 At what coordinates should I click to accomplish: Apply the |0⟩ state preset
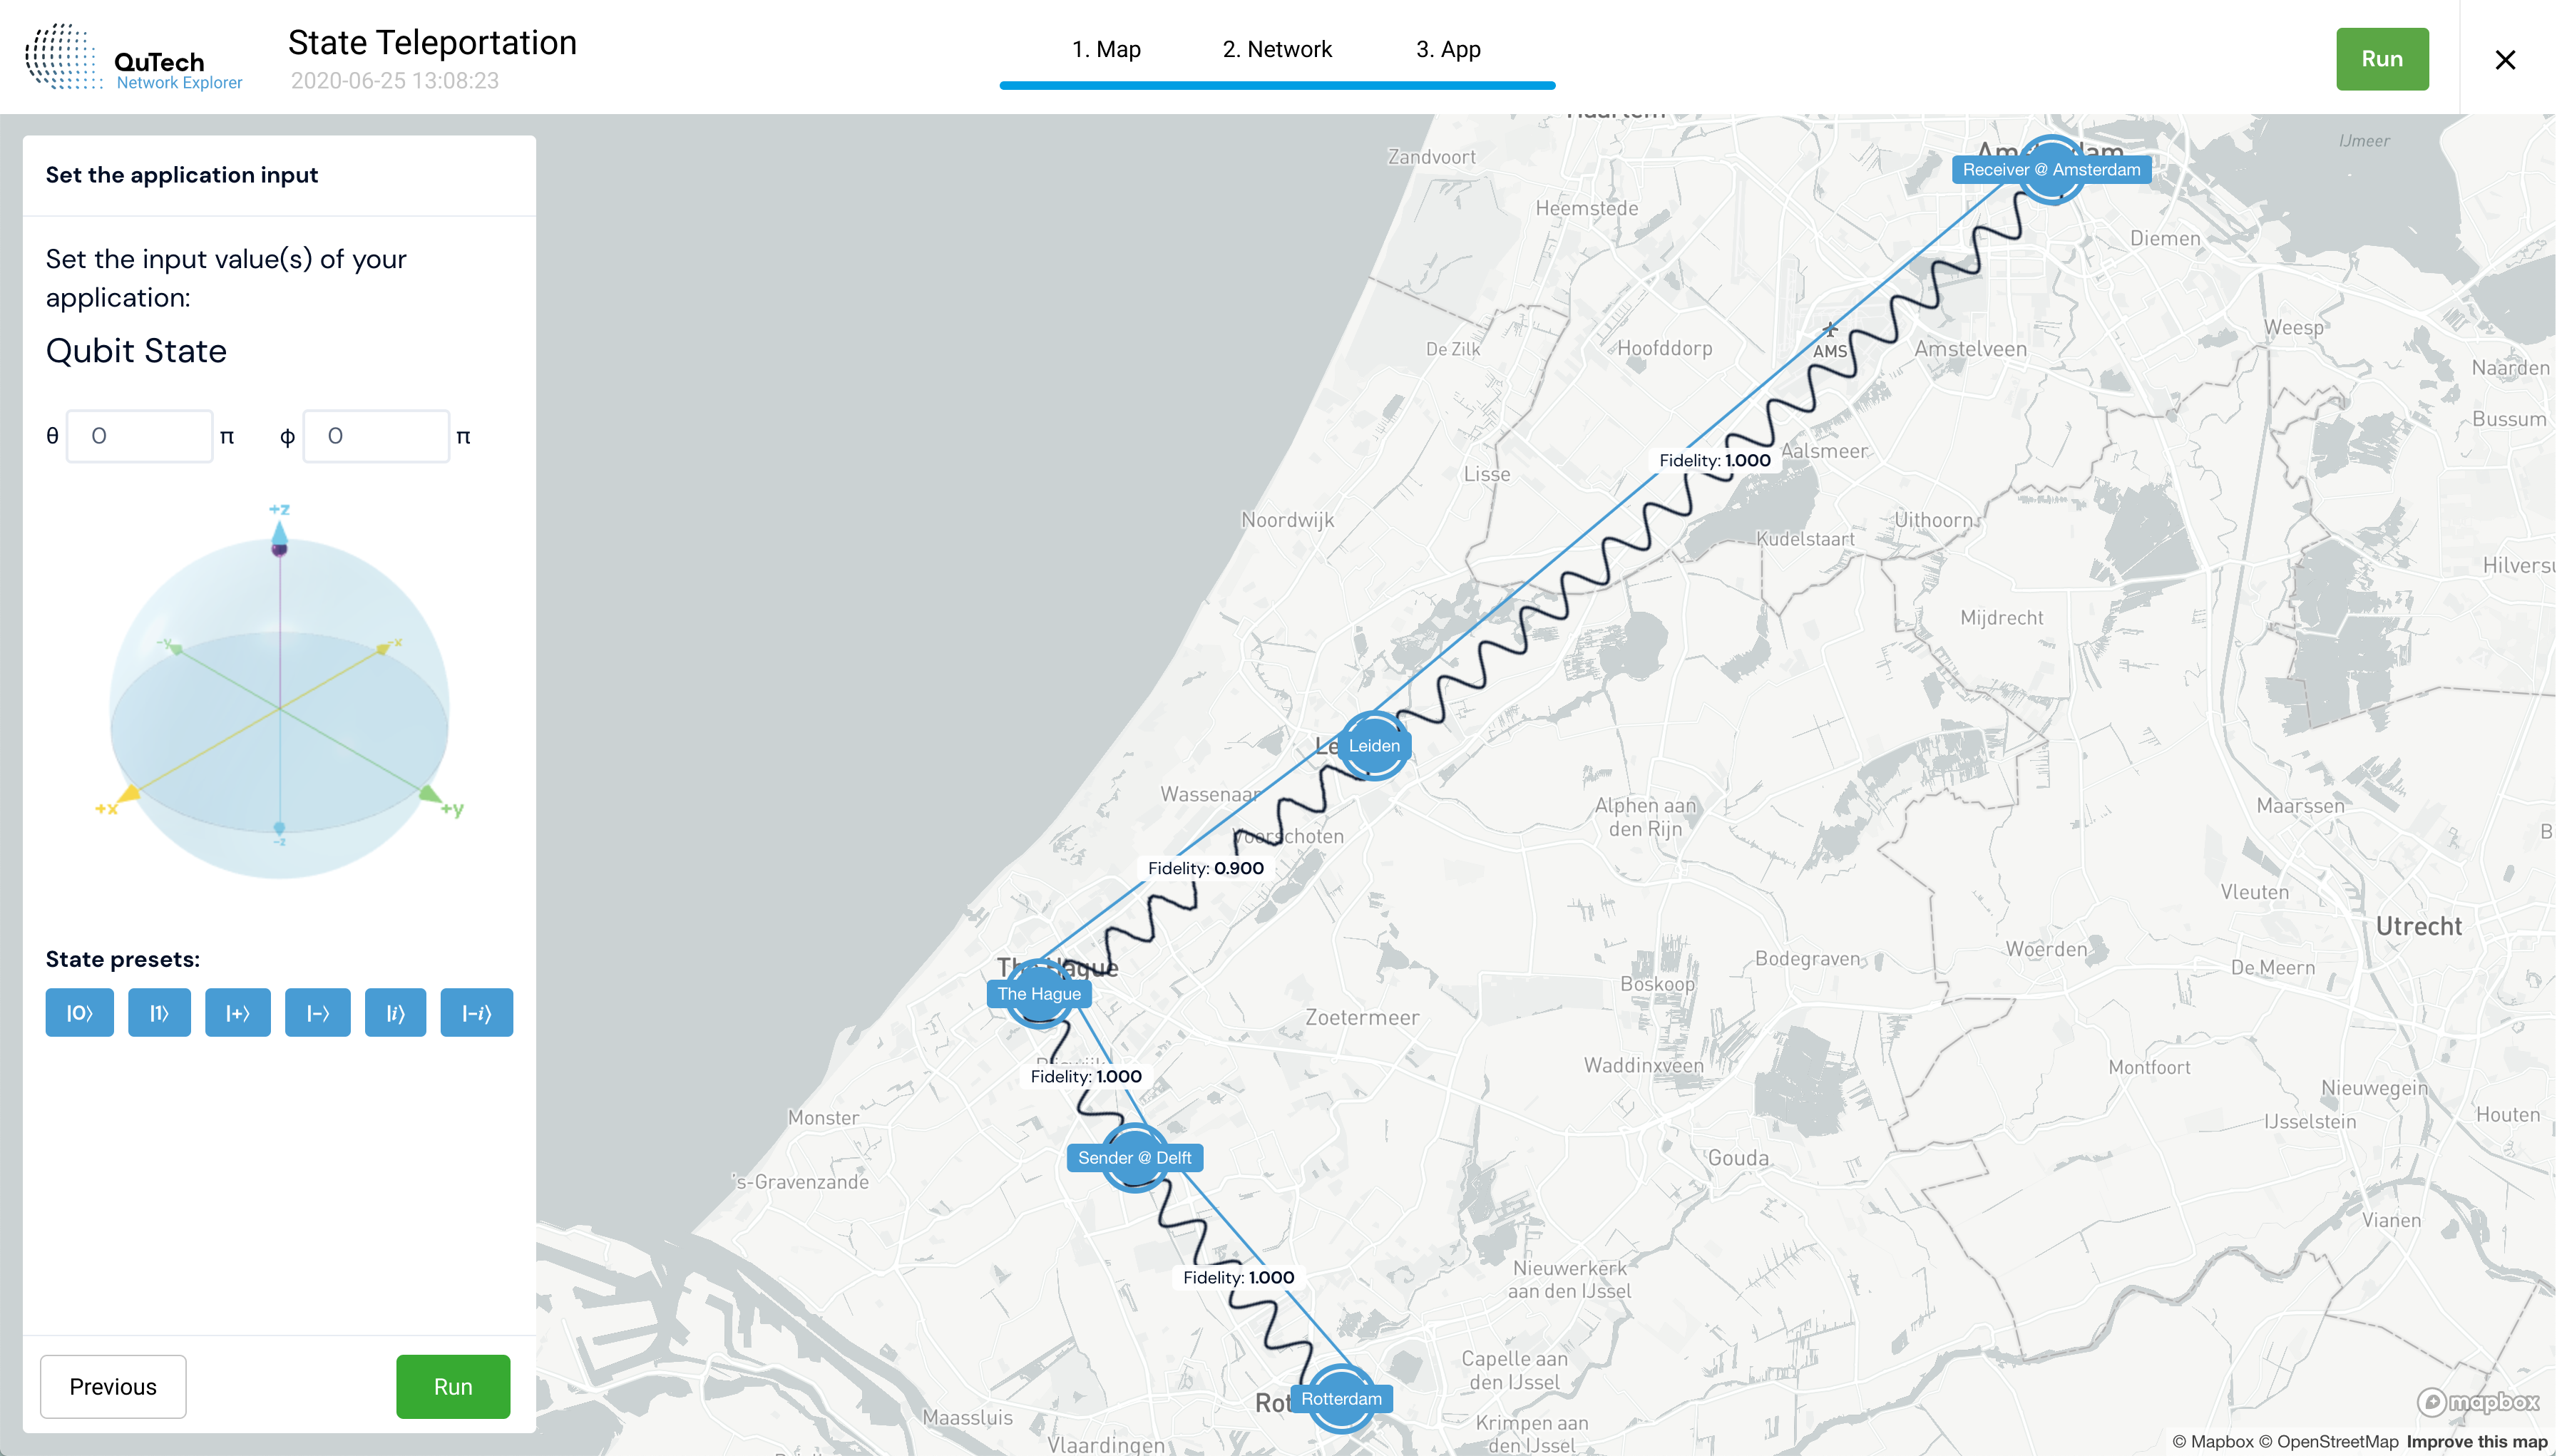coord(80,1013)
